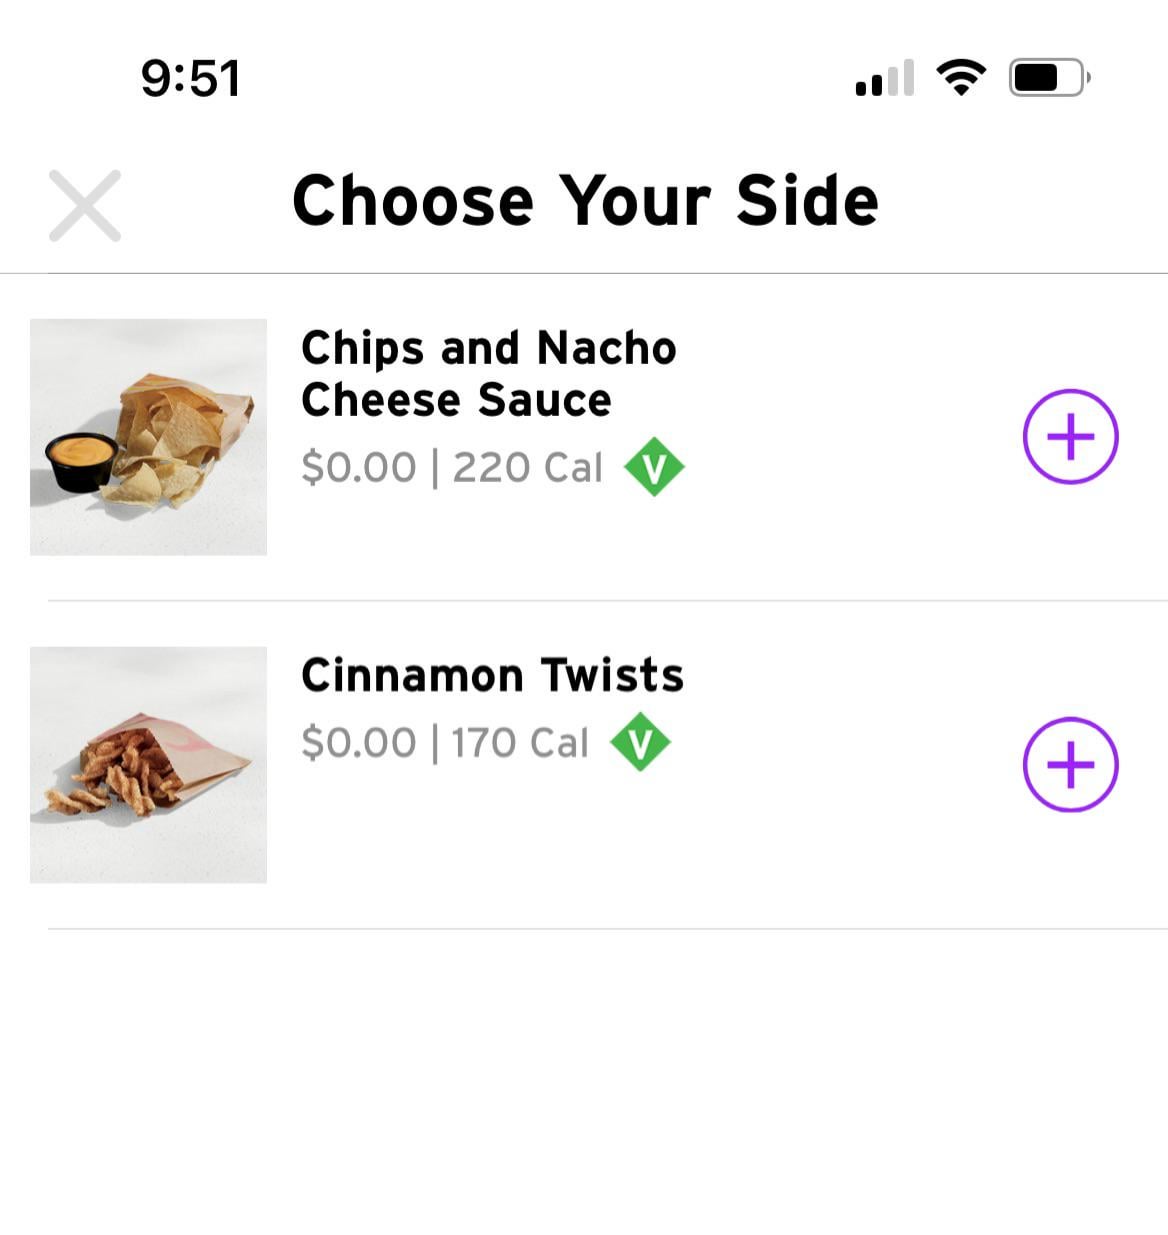The image size is (1168, 1235).
Task: Tap the 170 Cal calorie label
Action: (x=520, y=742)
